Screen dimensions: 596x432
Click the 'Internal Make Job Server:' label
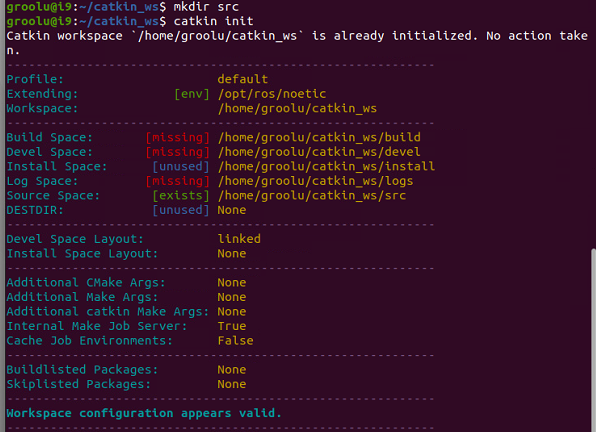(x=97, y=326)
